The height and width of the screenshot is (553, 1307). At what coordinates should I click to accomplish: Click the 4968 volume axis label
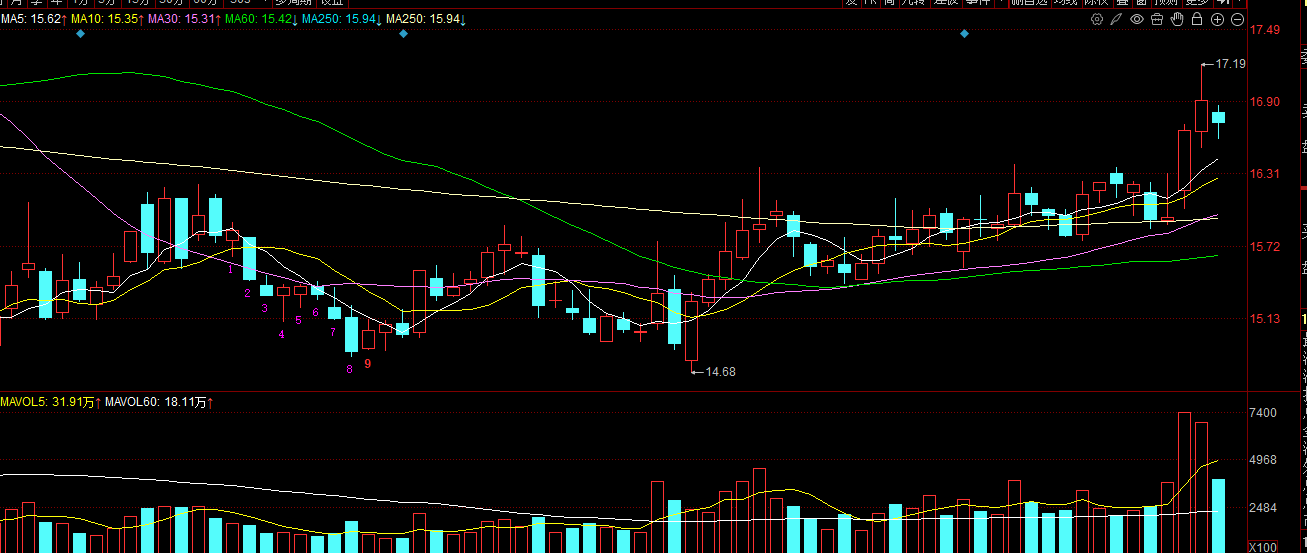[x=1264, y=460]
